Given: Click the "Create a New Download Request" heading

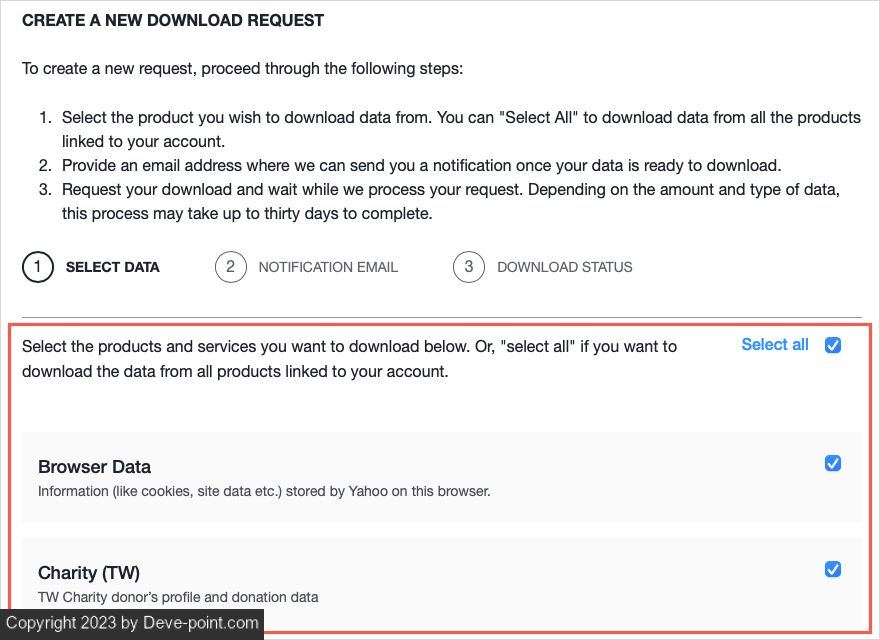Looking at the screenshot, I should [x=173, y=20].
